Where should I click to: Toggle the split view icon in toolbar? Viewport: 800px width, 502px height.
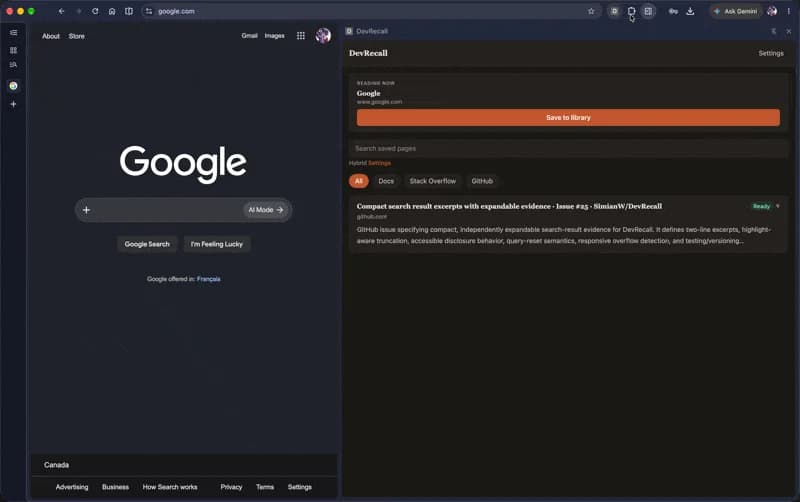(129, 11)
